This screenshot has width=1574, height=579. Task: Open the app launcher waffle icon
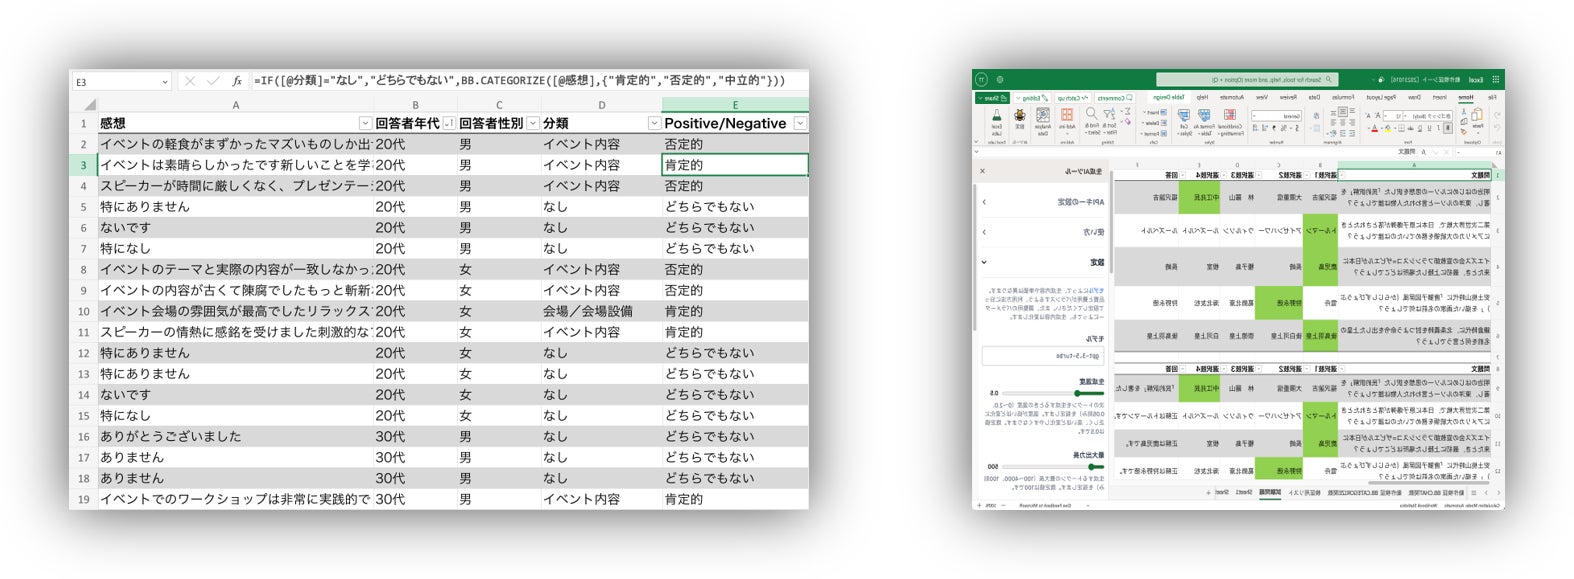[1495, 80]
